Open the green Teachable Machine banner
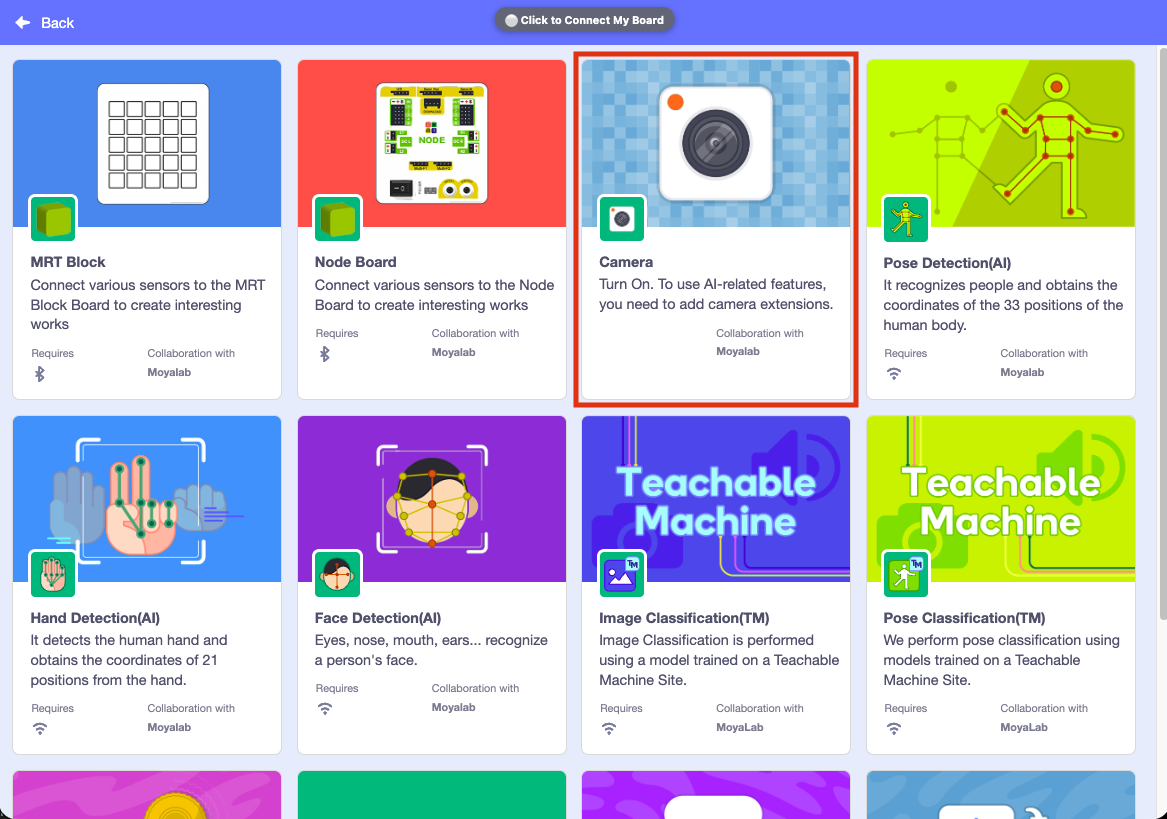1167x819 pixels. (1001, 499)
